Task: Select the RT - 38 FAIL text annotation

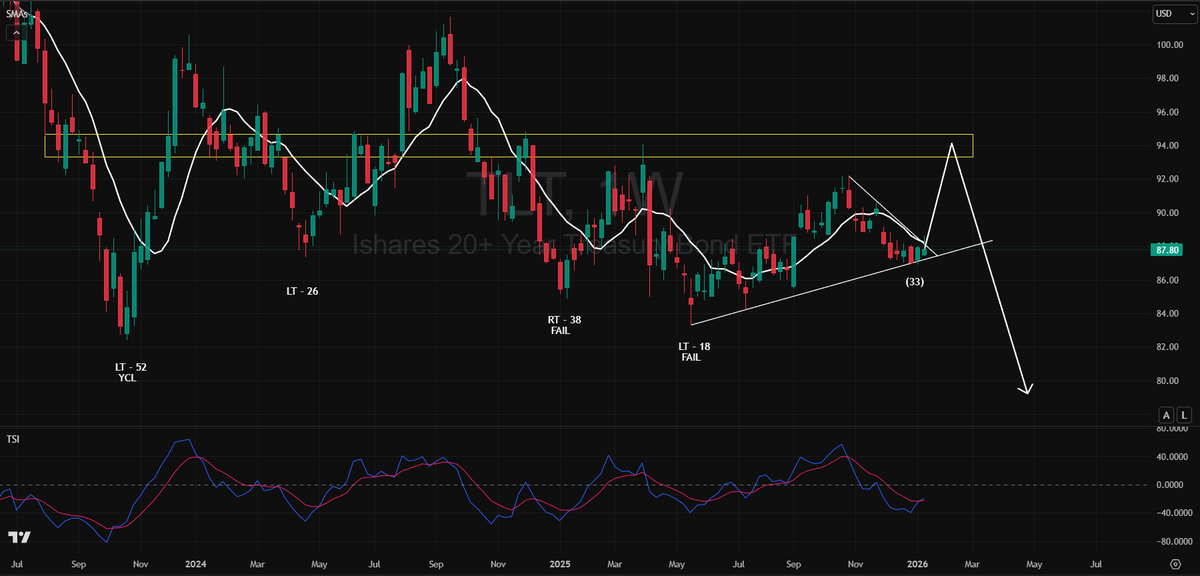Action: click(x=563, y=325)
